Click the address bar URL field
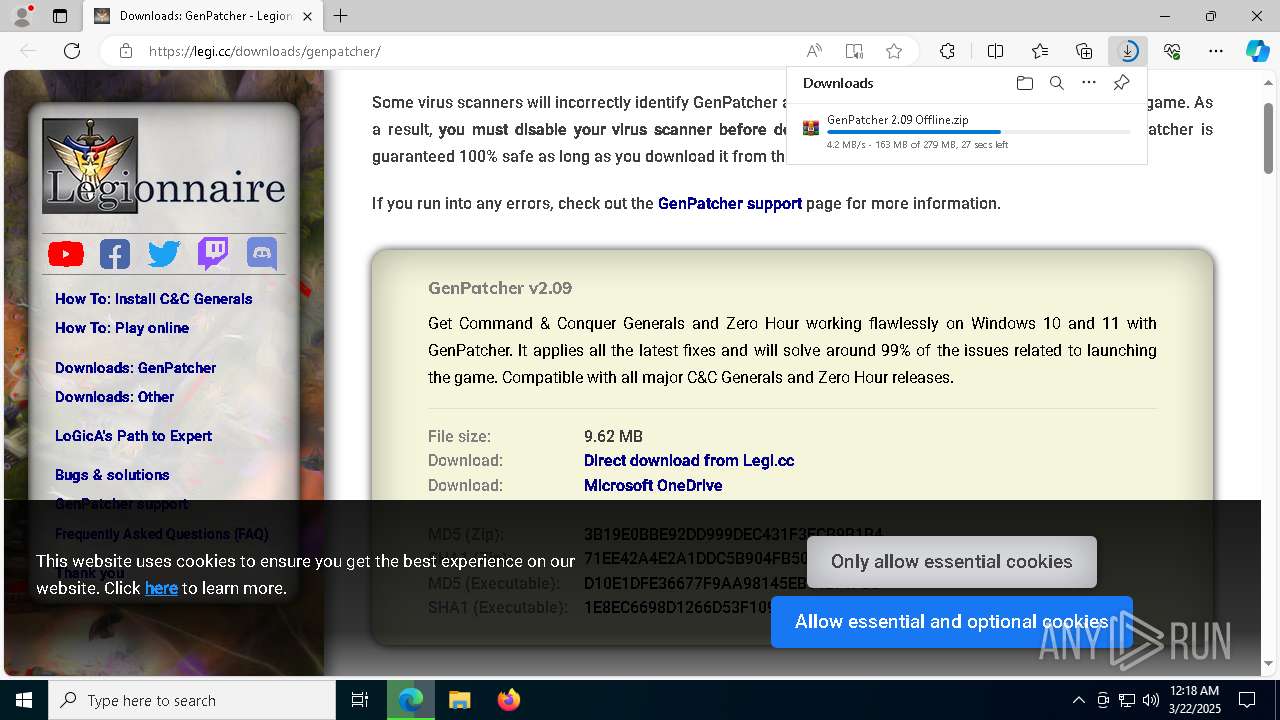 (x=470, y=51)
